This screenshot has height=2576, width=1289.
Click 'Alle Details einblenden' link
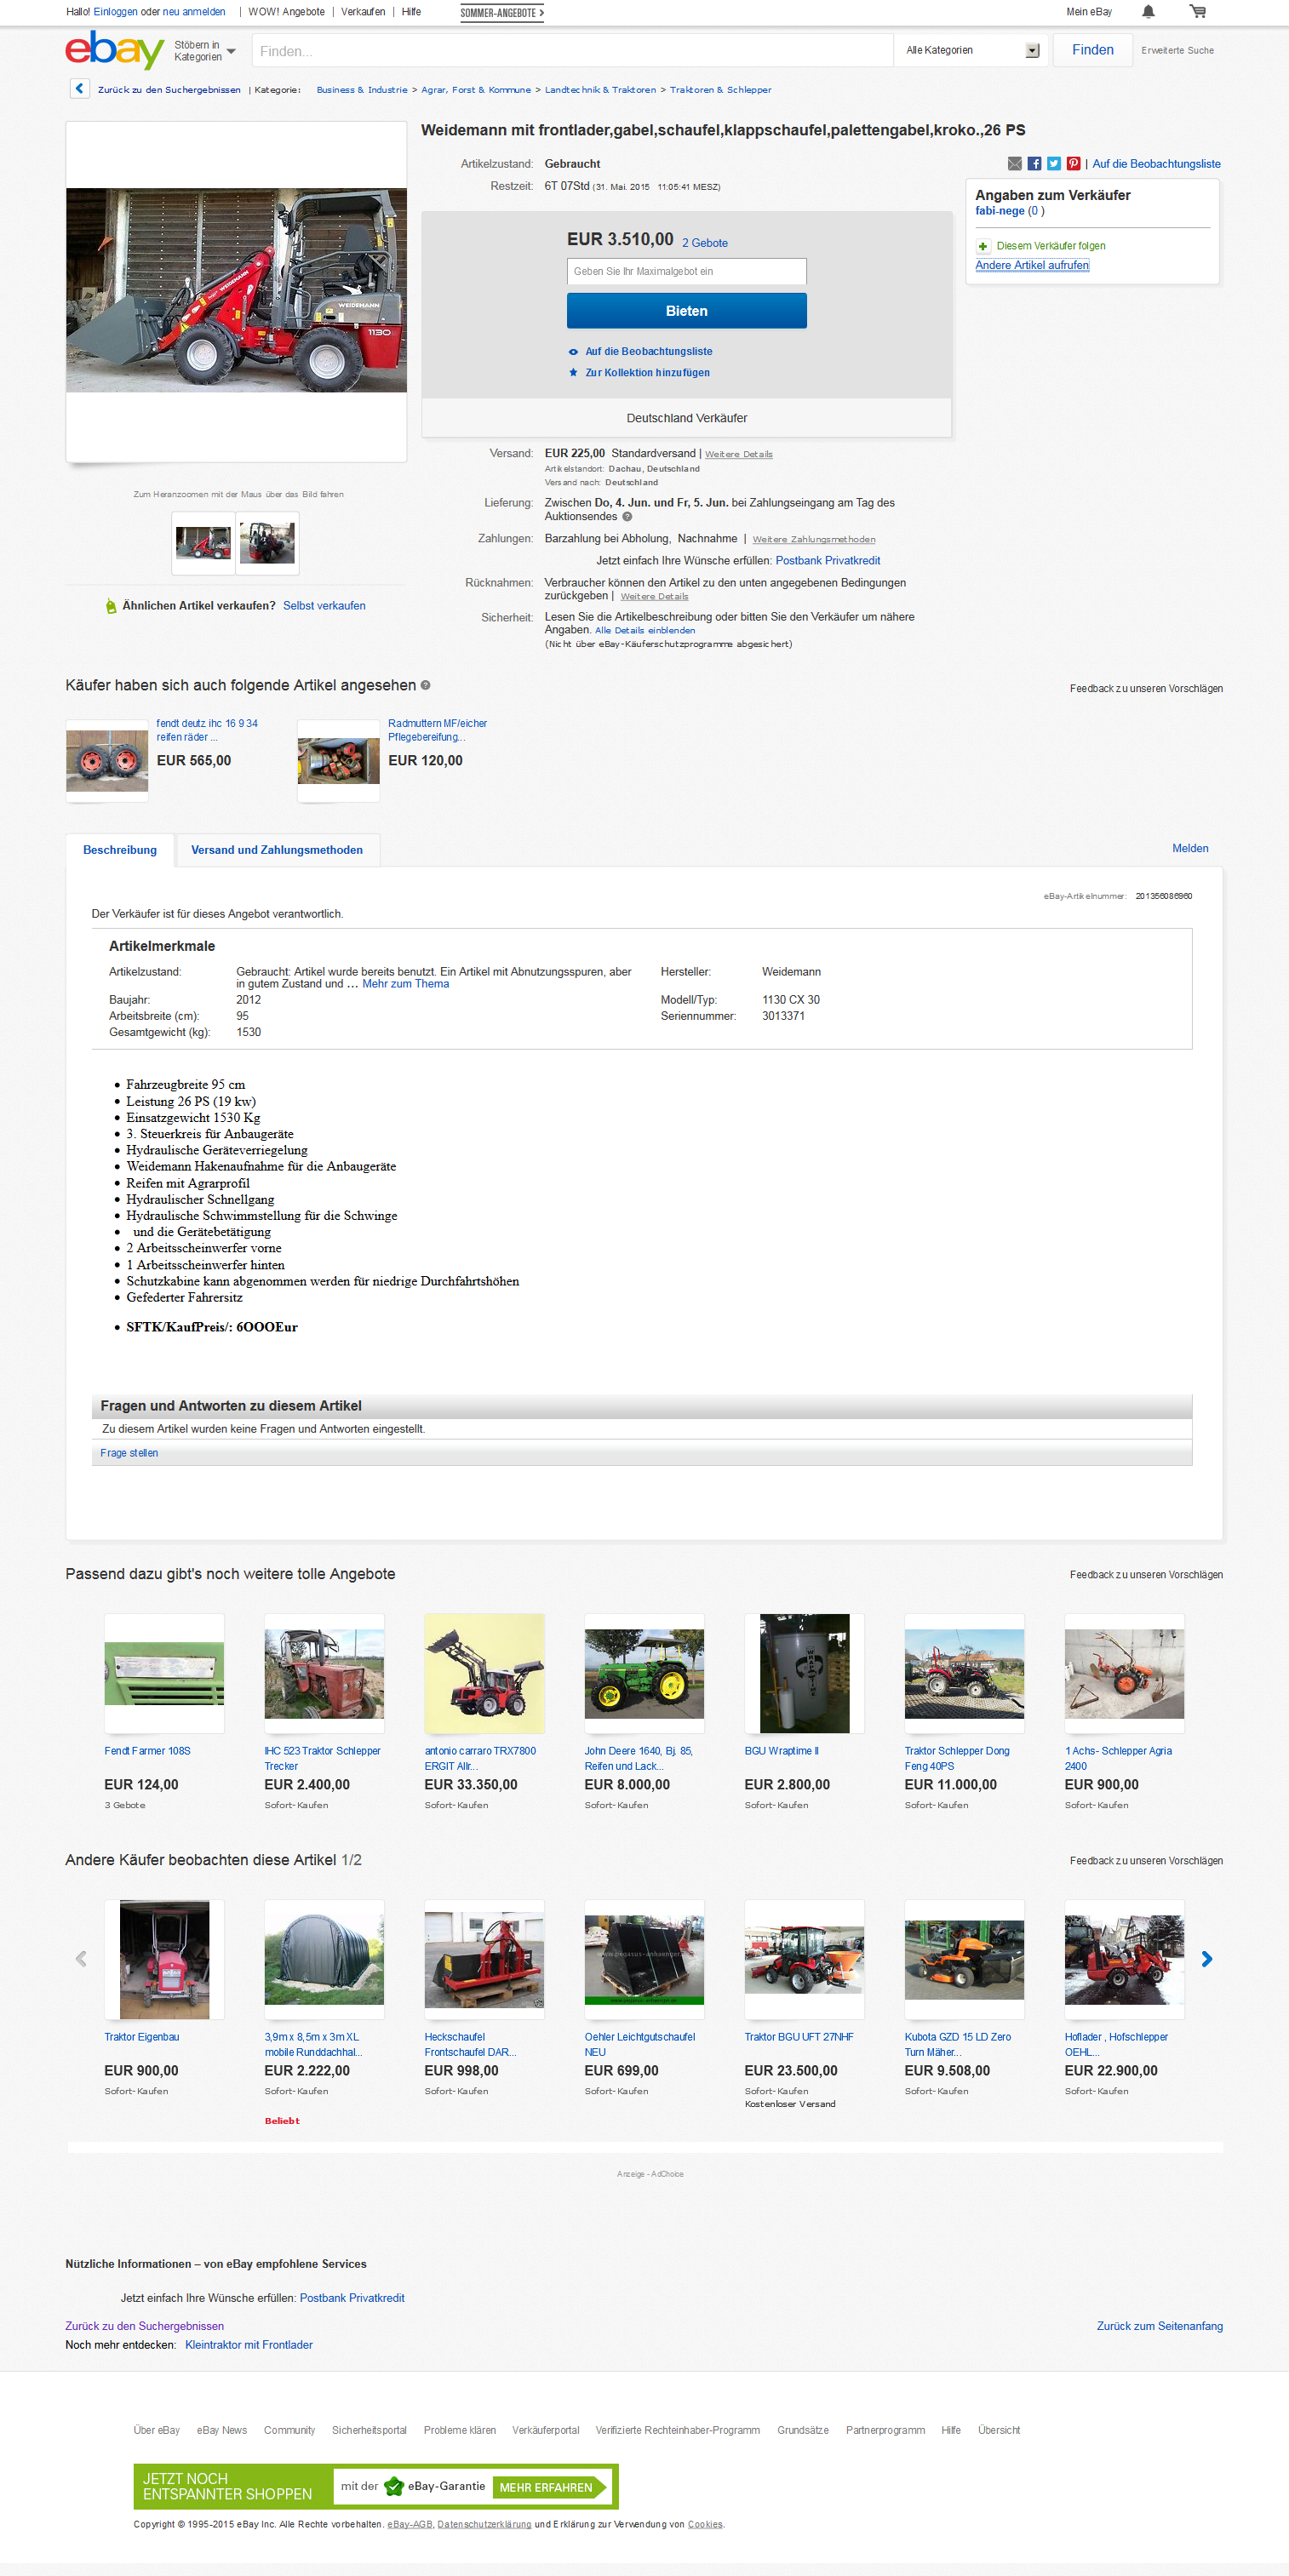[x=645, y=631]
